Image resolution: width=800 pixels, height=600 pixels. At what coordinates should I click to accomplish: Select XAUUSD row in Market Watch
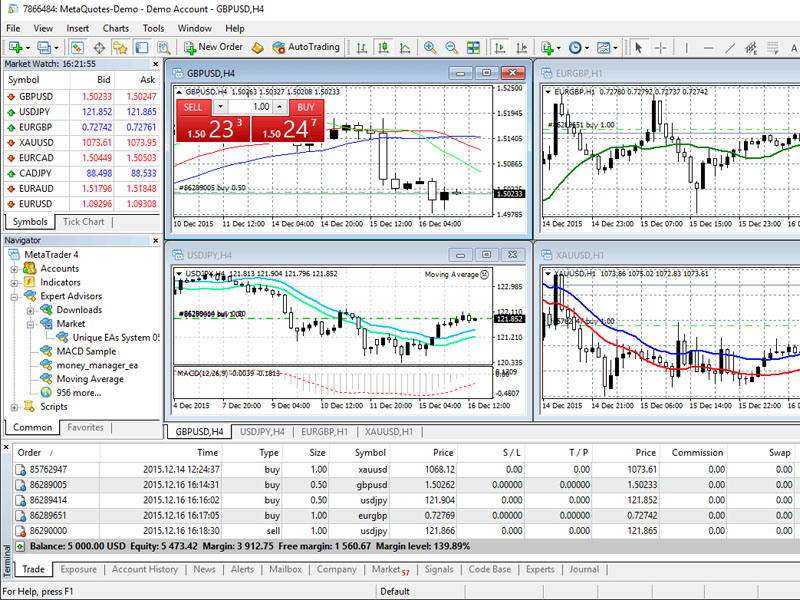coord(81,142)
